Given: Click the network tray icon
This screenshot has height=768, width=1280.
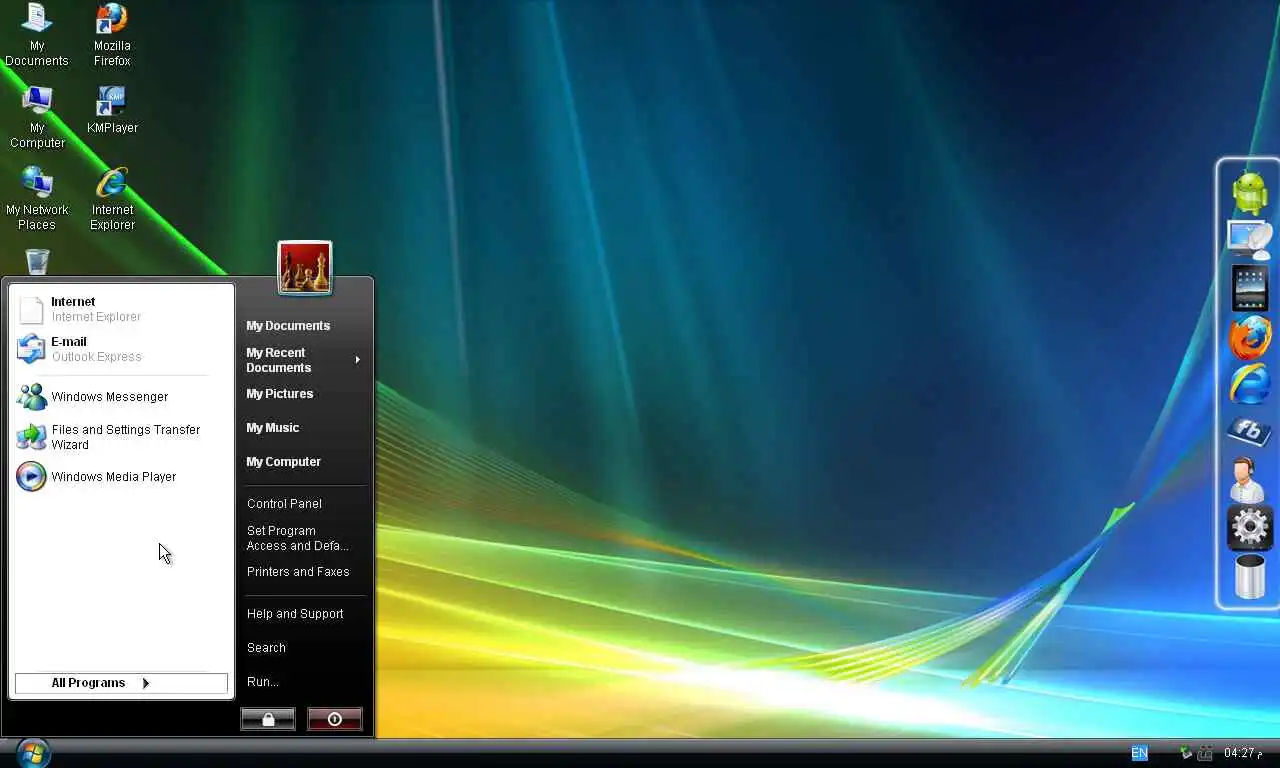Looking at the screenshot, I should [1186, 753].
